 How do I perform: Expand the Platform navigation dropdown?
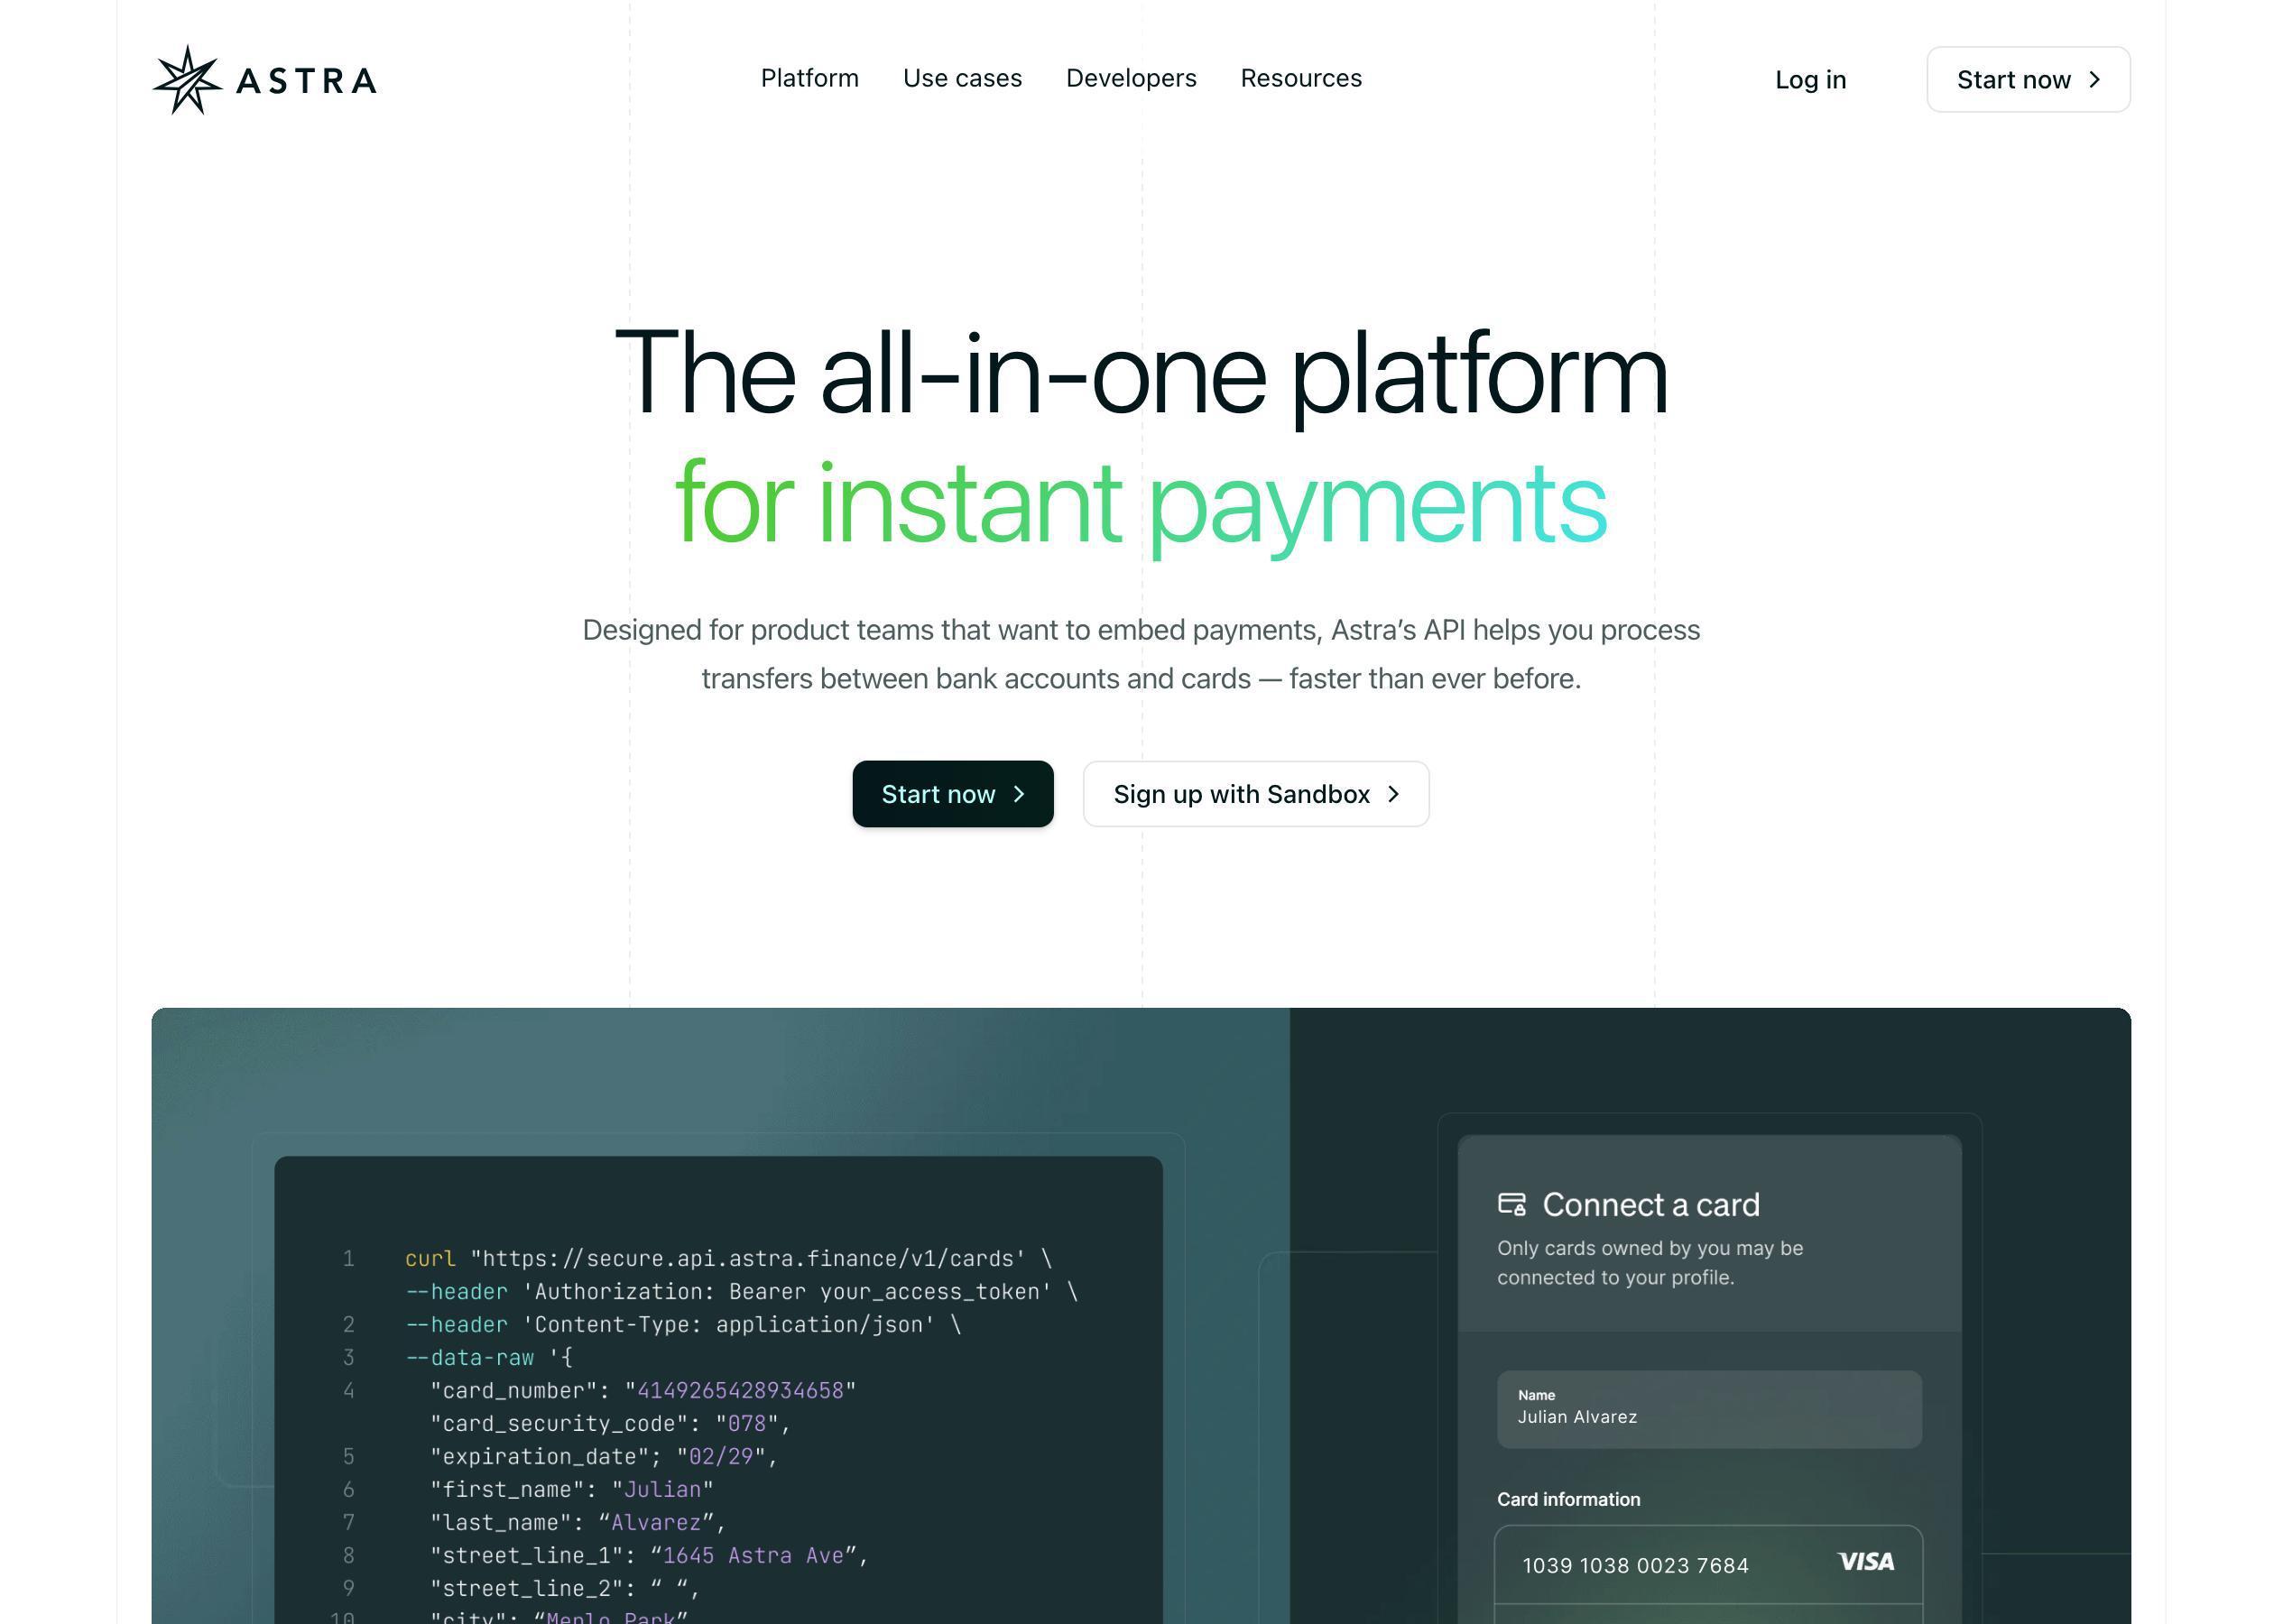(x=807, y=78)
